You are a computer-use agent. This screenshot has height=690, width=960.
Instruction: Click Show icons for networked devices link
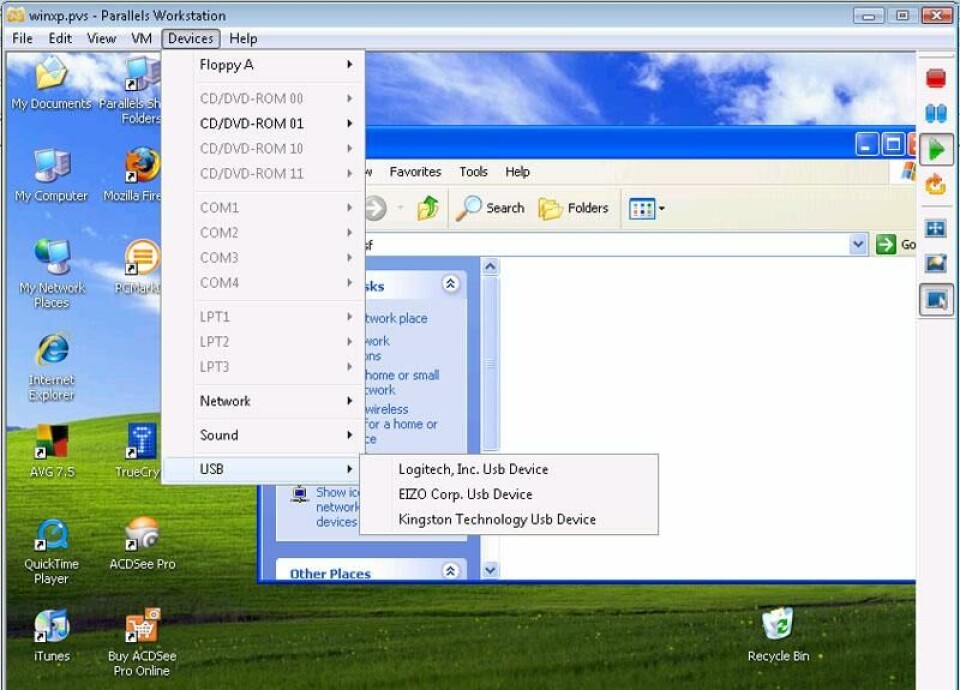click(x=336, y=507)
